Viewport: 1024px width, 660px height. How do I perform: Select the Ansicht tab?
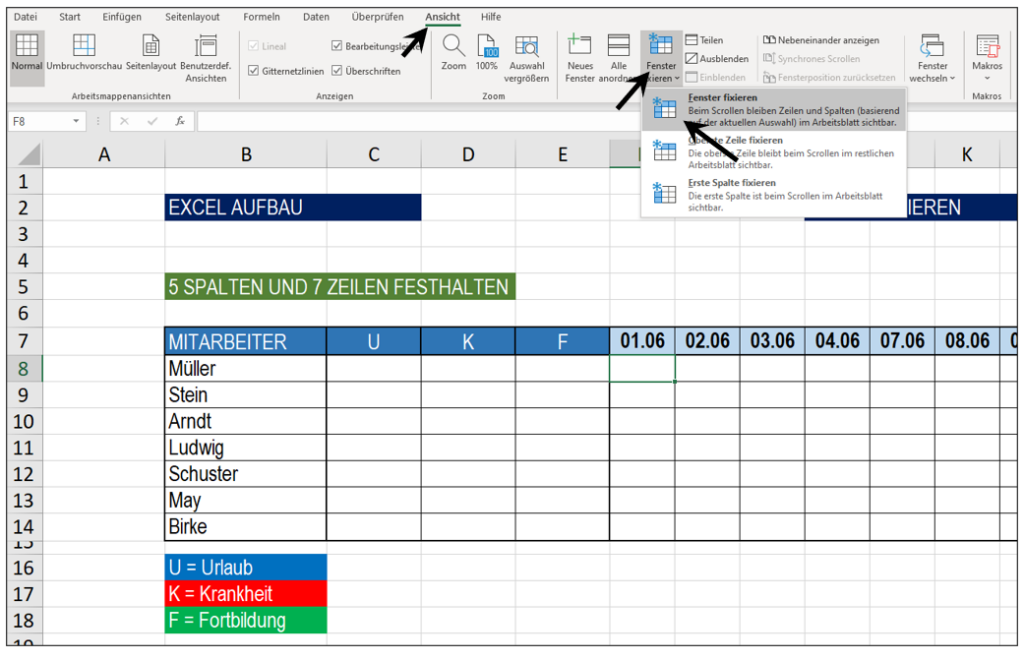(x=443, y=17)
